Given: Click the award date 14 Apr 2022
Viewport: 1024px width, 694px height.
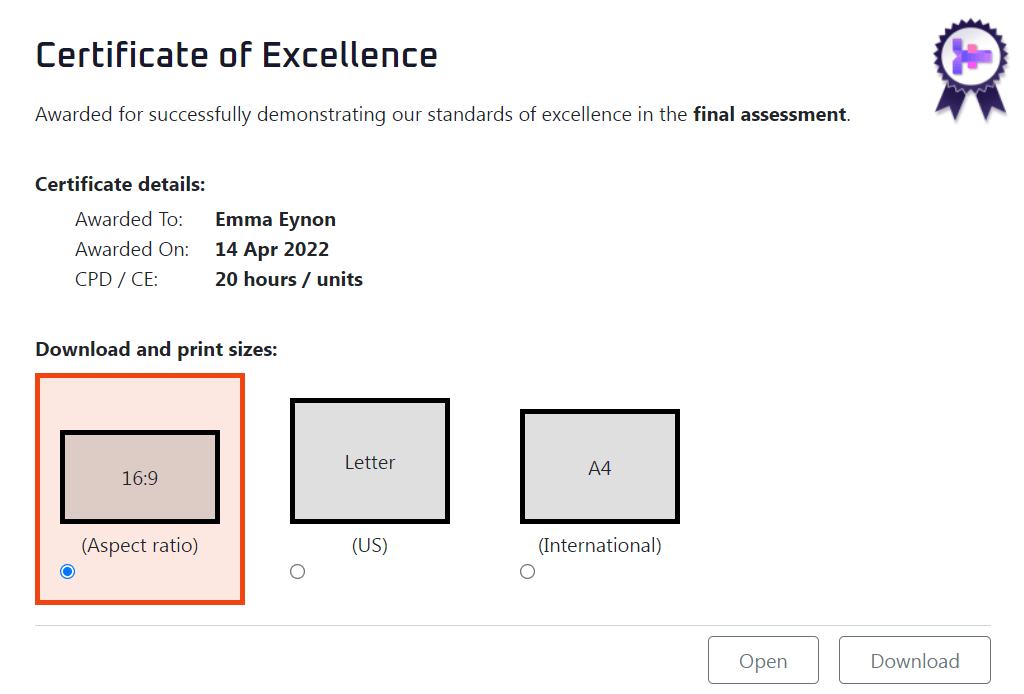Looking at the screenshot, I should (x=272, y=250).
